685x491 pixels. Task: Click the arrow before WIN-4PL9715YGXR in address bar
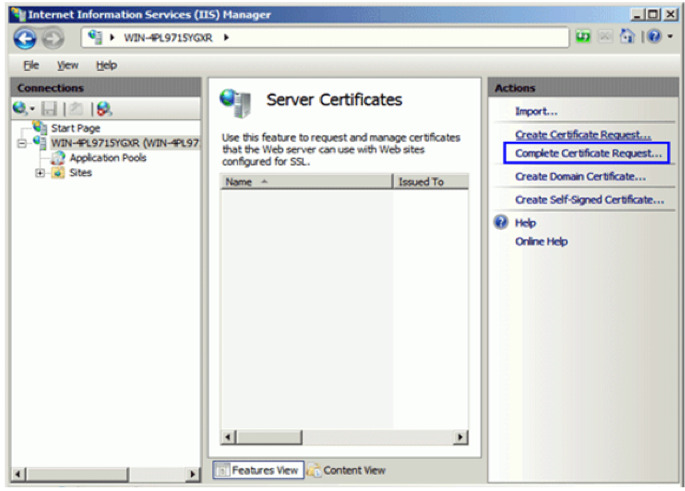(x=112, y=38)
